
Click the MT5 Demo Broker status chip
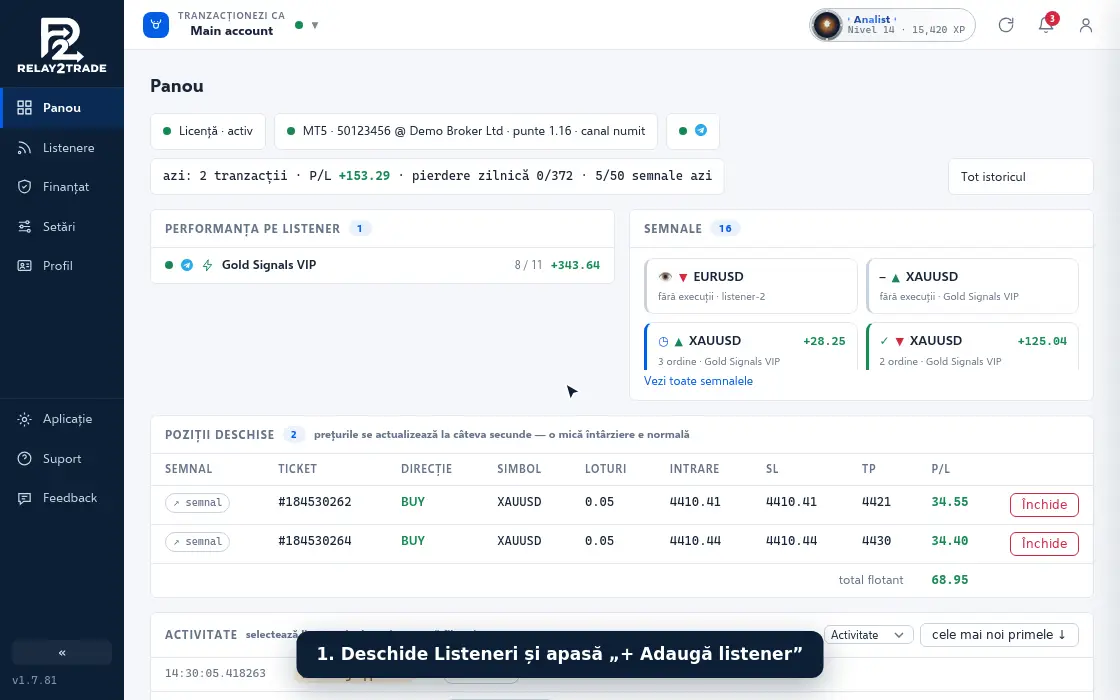click(x=466, y=131)
